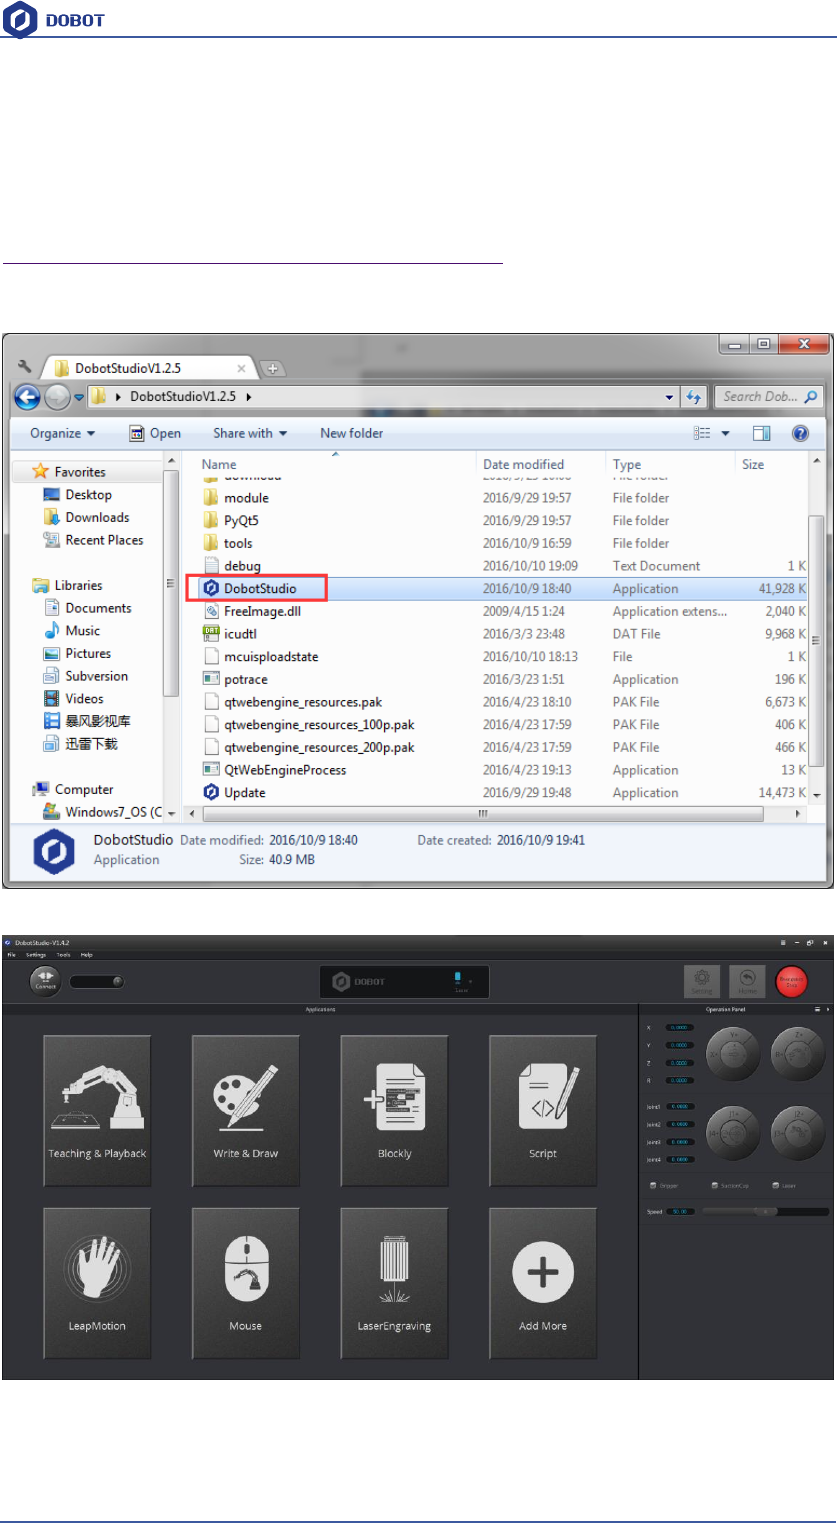Open the view options dropdown arrow
837x1523 pixels.
pos(726,433)
